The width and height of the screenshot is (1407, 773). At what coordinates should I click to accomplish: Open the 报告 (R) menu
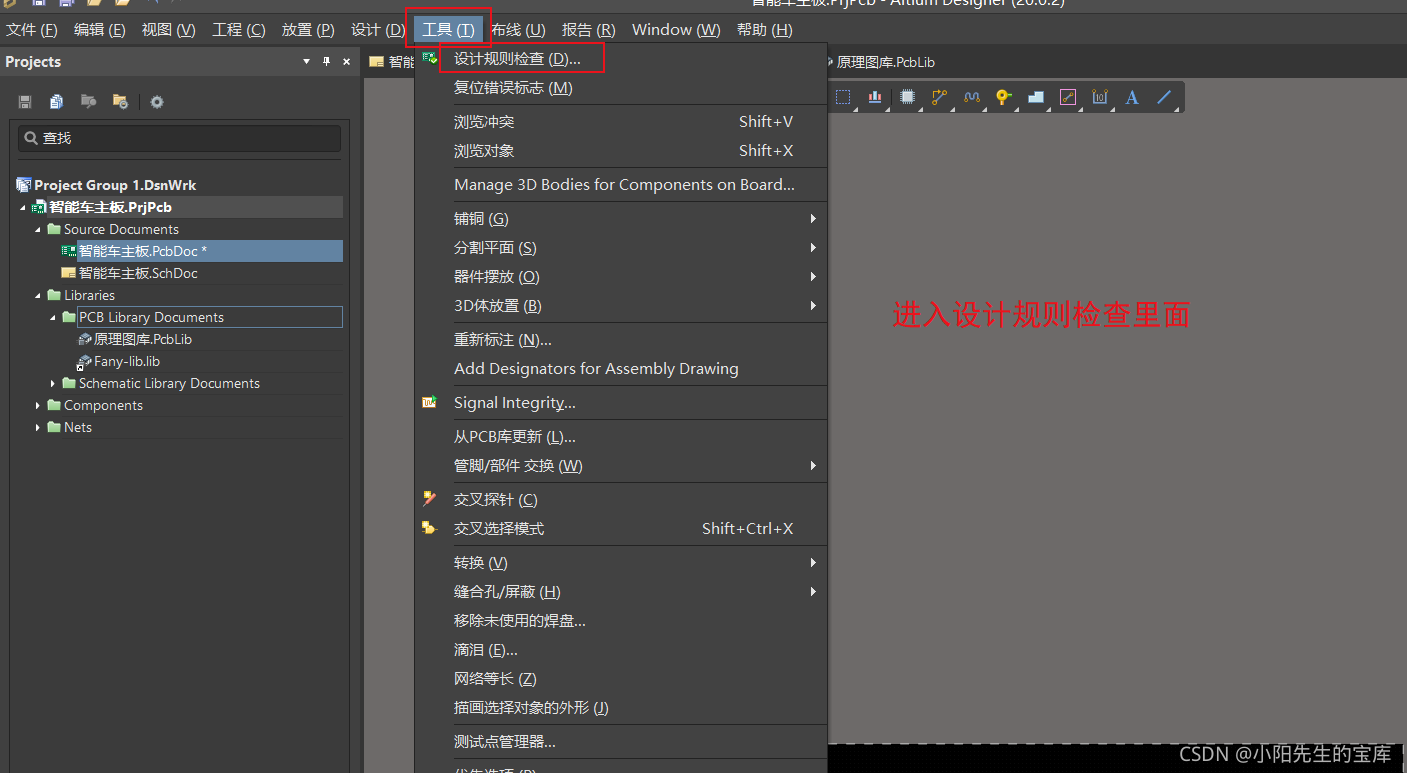pos(589,30)
